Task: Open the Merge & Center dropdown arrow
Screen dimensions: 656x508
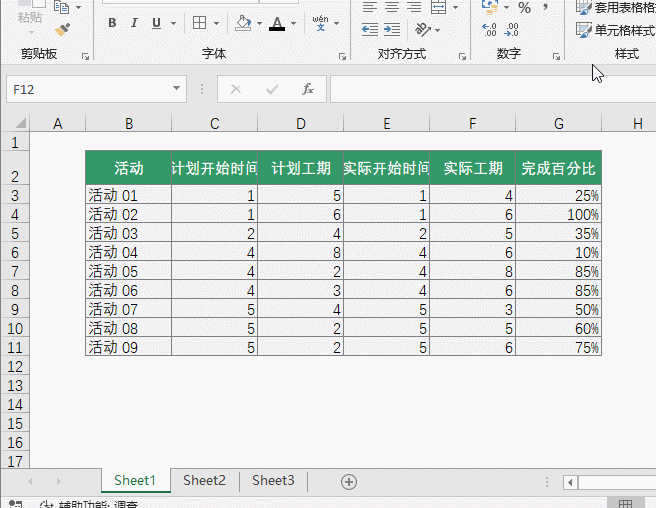Action: tap(455, 7)
